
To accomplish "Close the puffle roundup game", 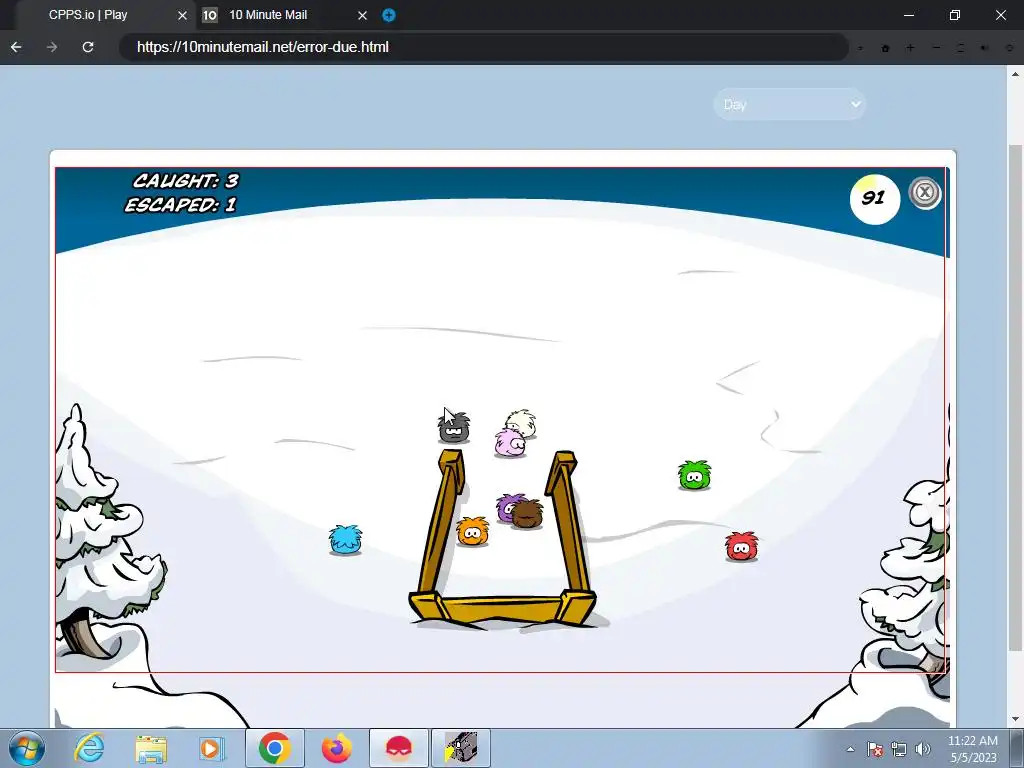I will point(925,193).
